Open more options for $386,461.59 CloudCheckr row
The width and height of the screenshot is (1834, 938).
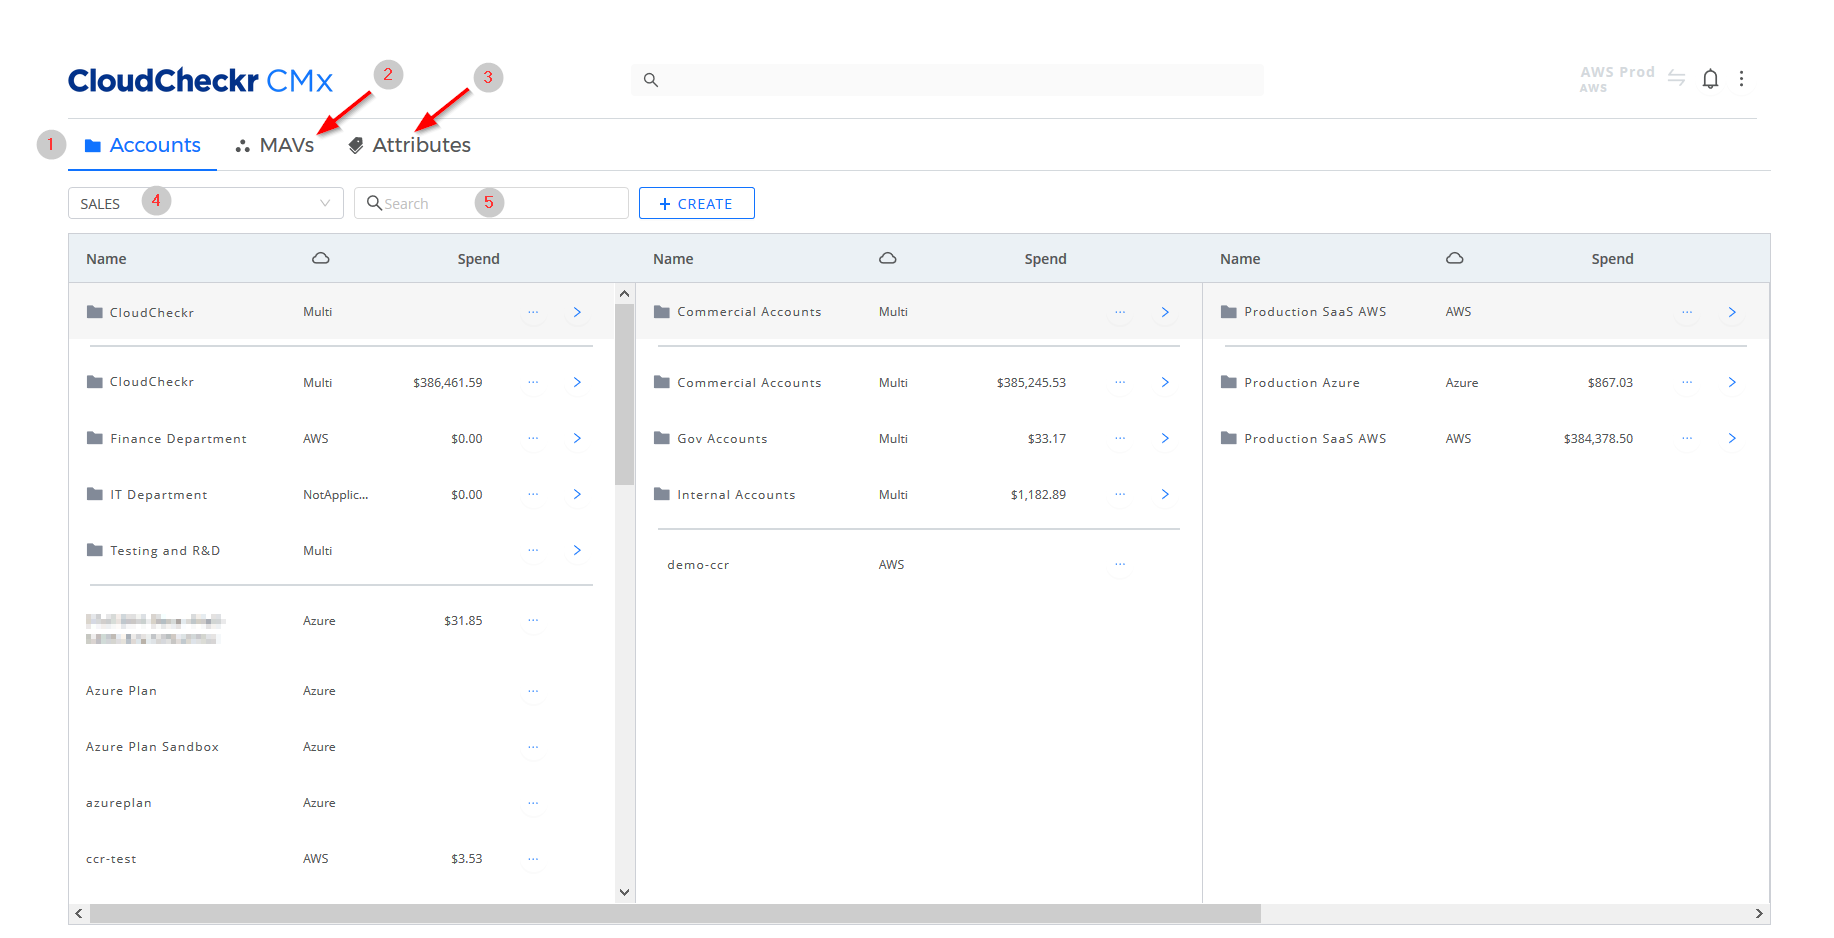pos(533,382)
